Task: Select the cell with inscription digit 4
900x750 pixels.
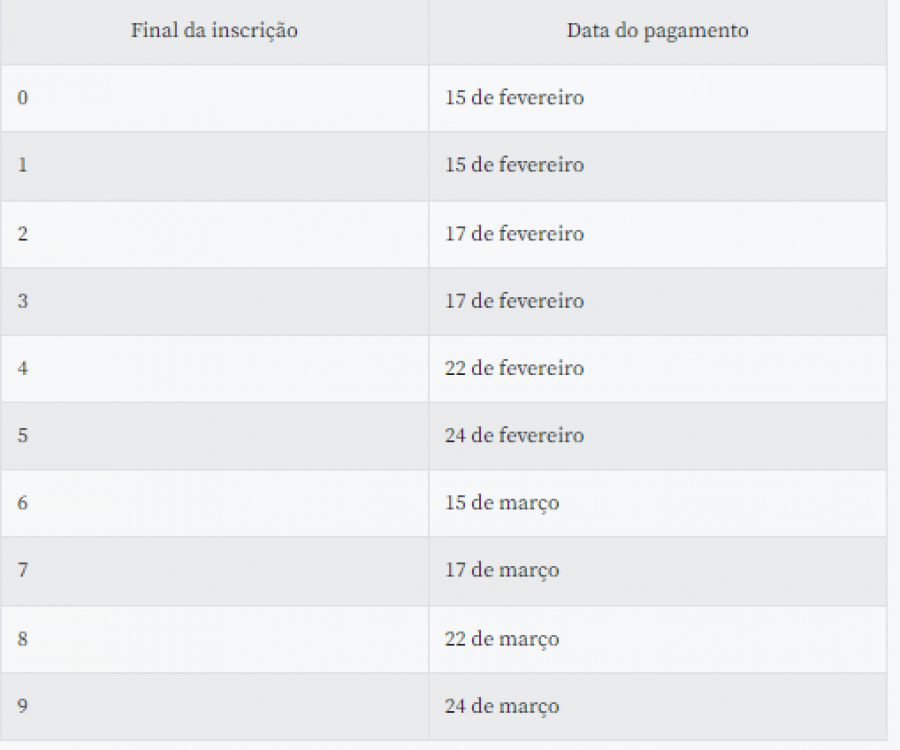Action: coord(214,368)
